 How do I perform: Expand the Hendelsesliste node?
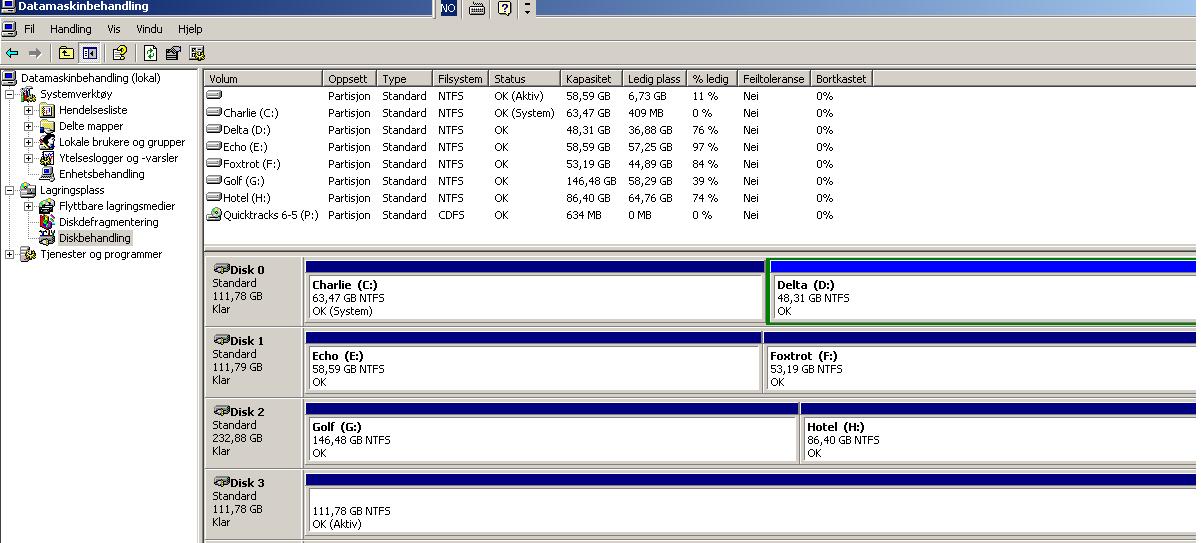coord(28,110)
